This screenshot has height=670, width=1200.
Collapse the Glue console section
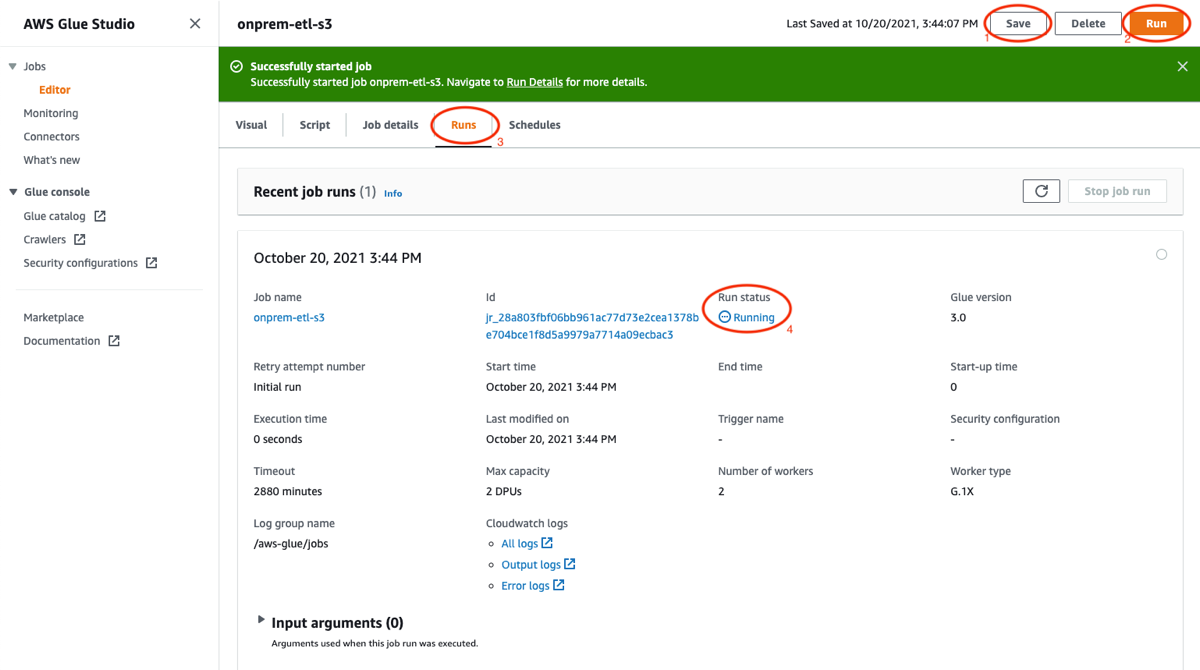coord(13,192)
